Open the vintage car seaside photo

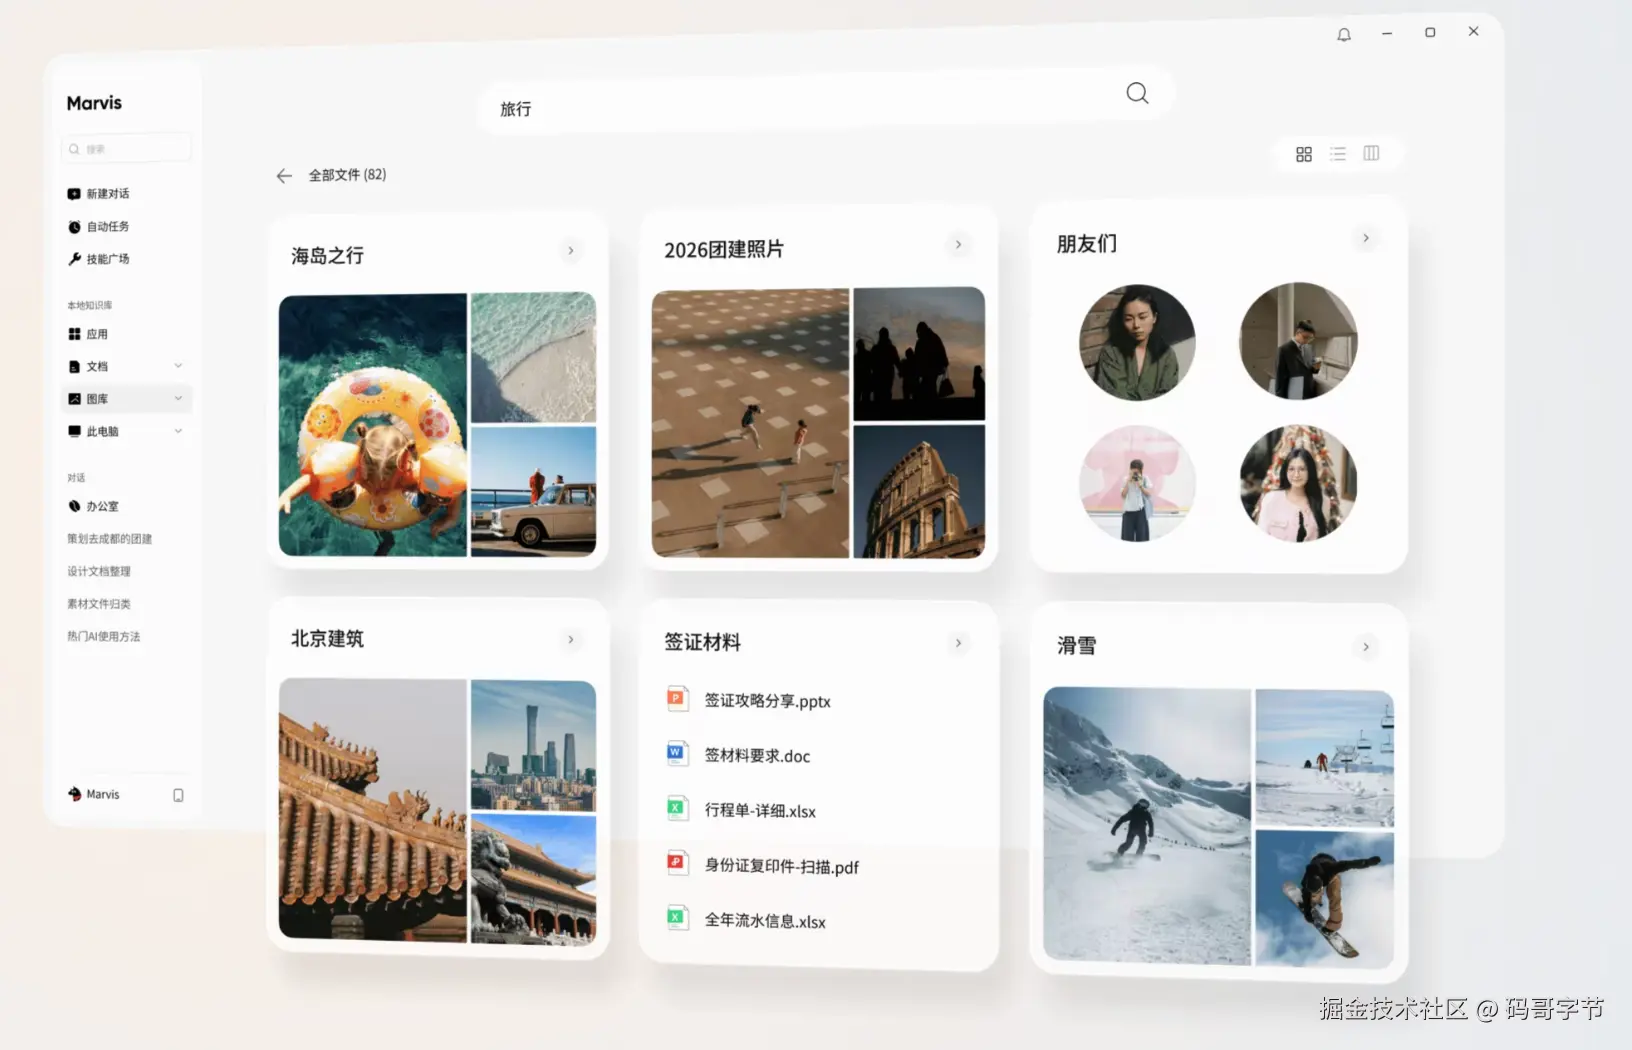pos(533,491)
